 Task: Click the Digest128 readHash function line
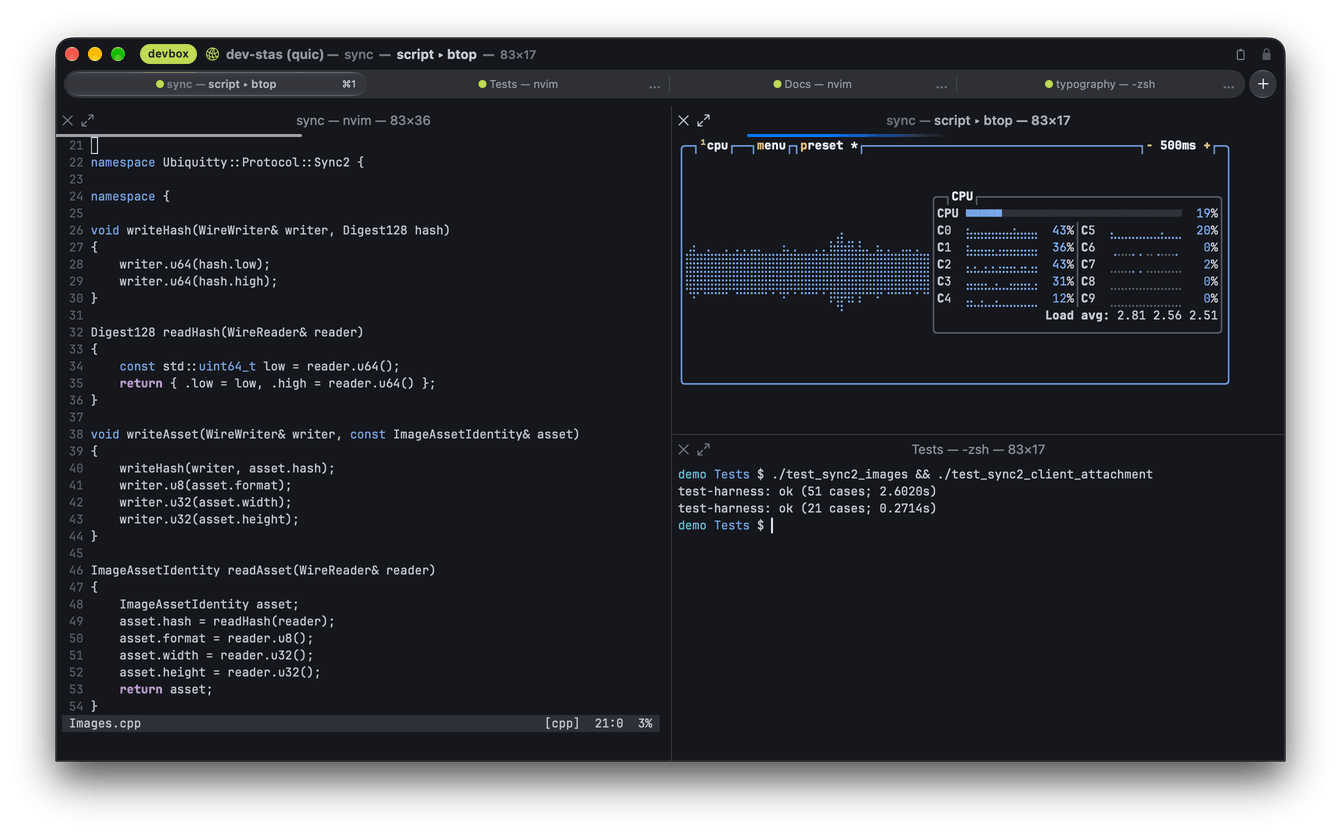[227, 332]
